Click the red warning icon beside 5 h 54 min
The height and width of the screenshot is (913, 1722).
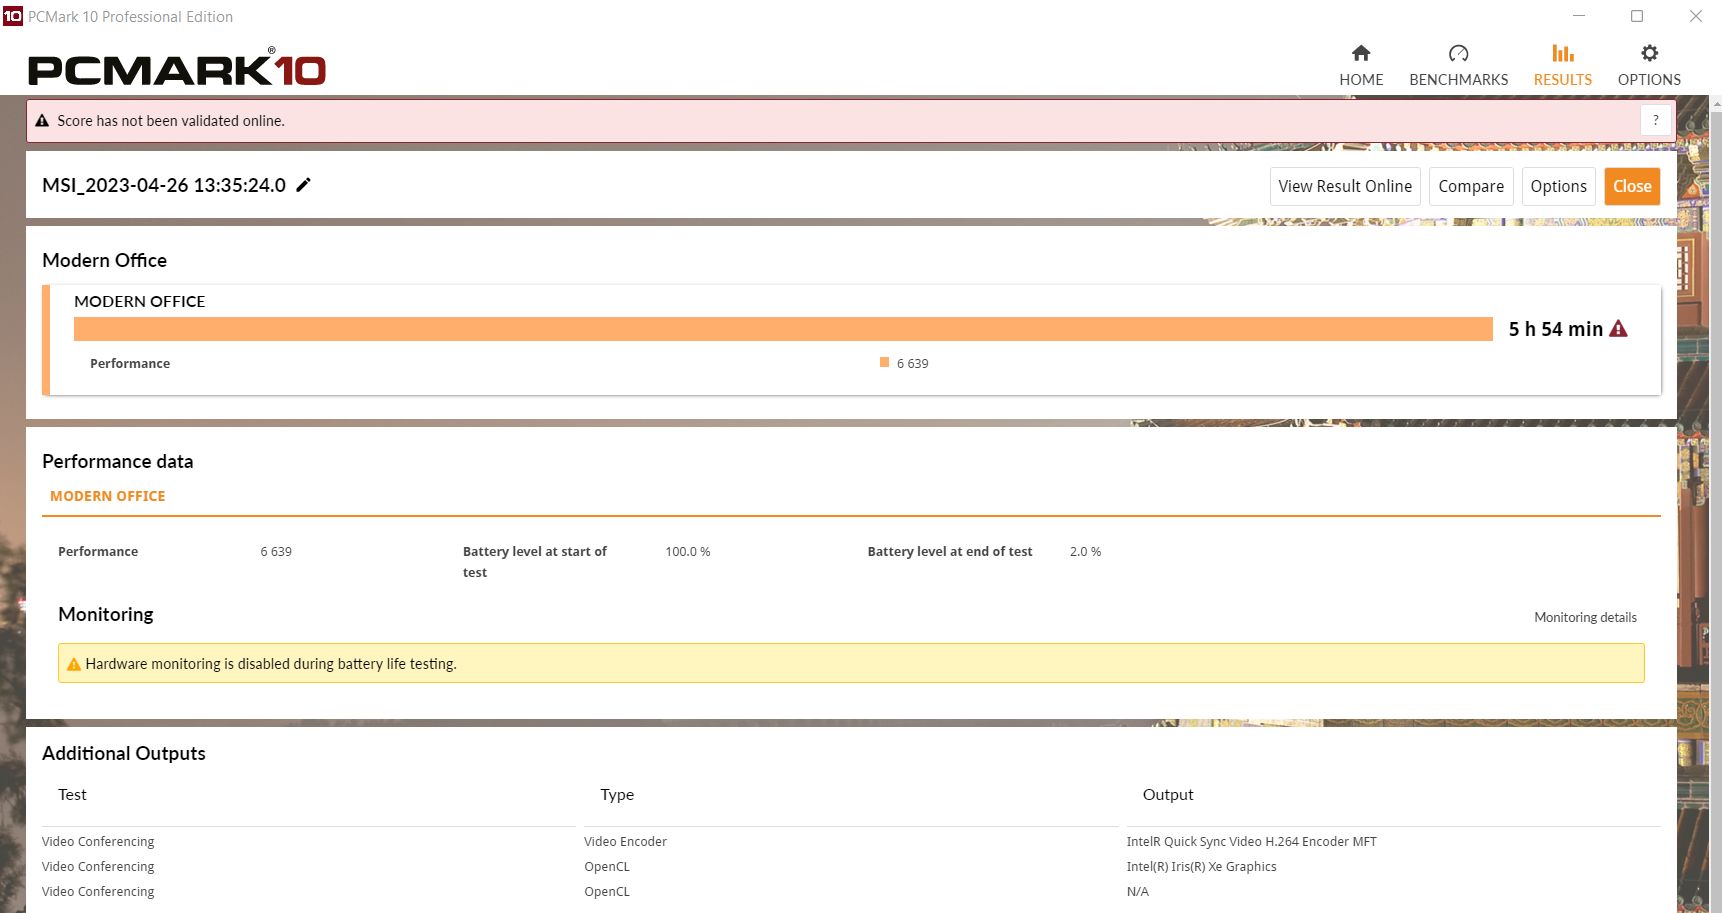(x=1619, y=329)
